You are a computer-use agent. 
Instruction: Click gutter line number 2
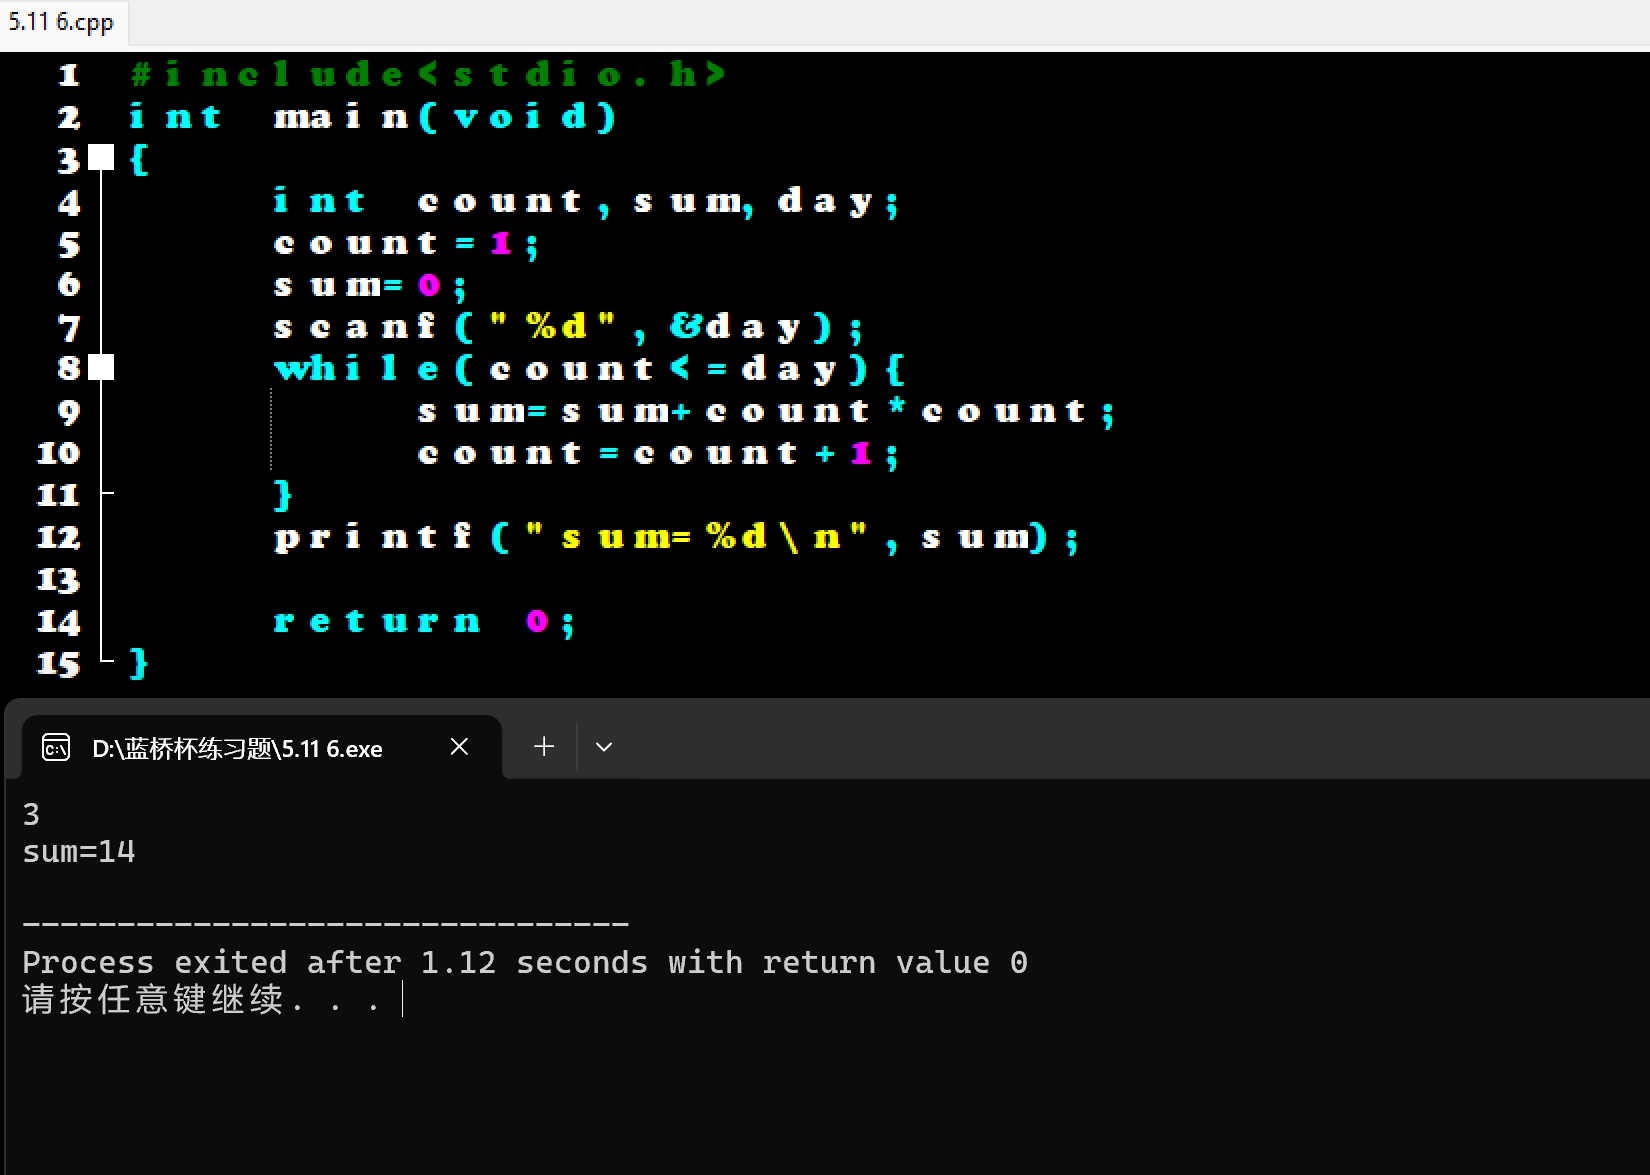[68, 117]
